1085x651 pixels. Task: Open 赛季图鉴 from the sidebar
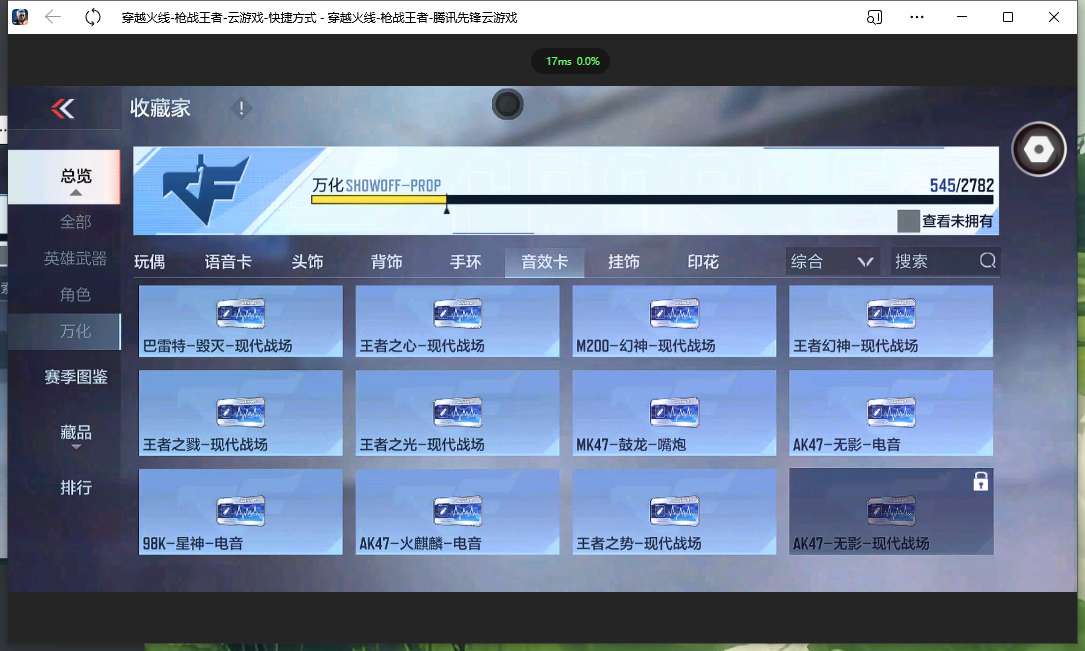(x=76, y=377)
